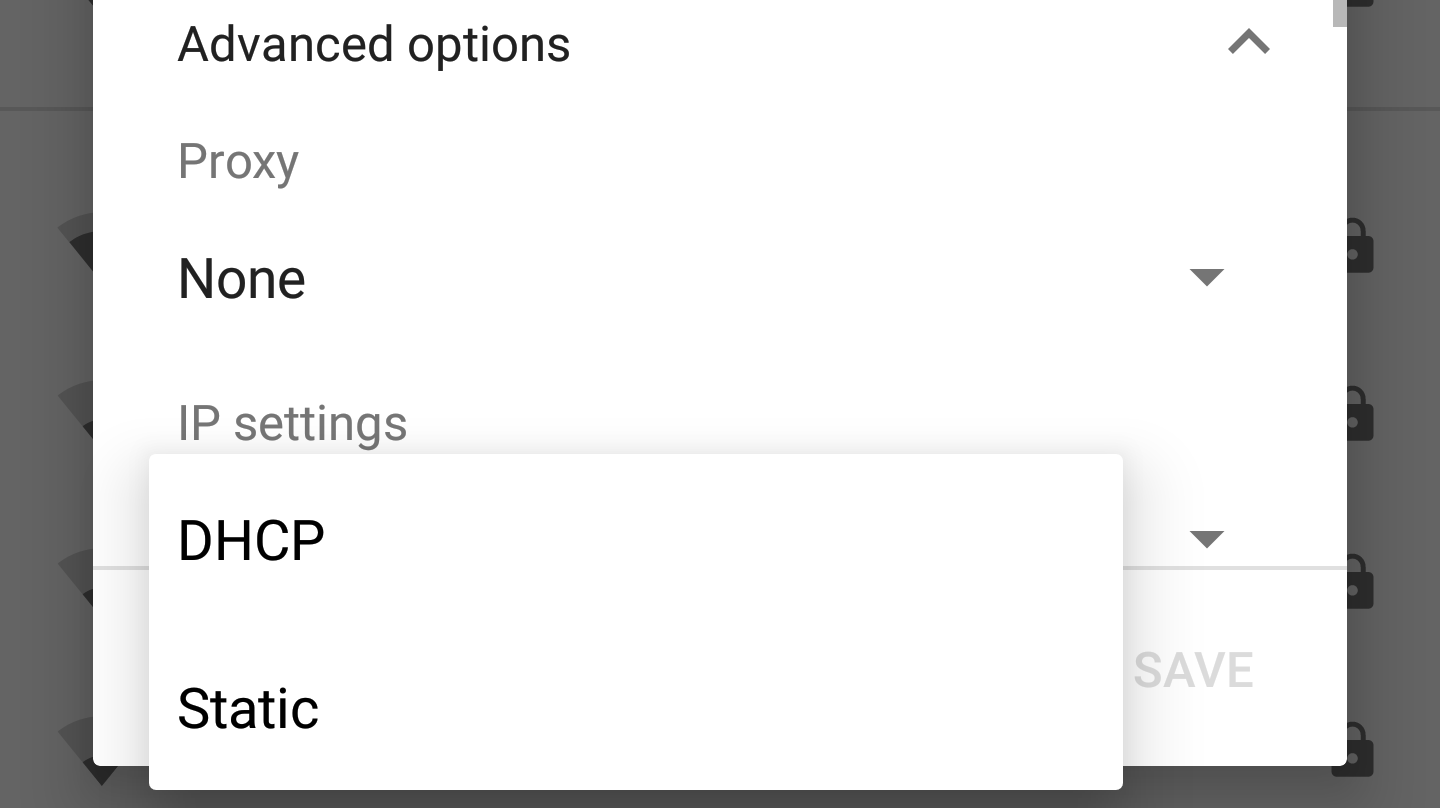Open the Proxy dropdown showing None
Screen dimensions: 1440x808
point(700,278)
